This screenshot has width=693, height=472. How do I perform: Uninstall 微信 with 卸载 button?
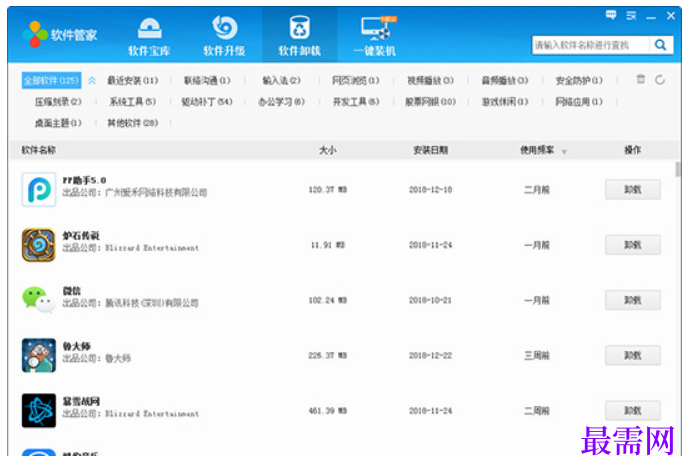point(632,300)
